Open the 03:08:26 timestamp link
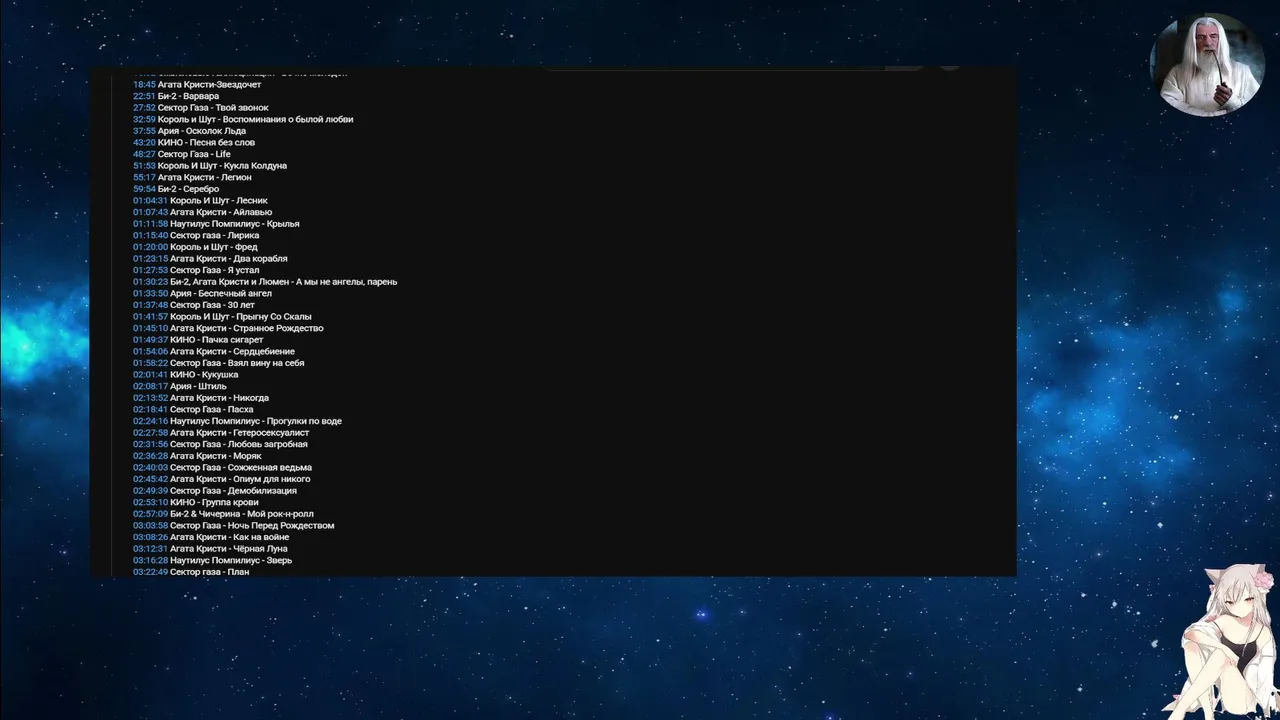This screenshot has height=720, width=1280. pos(150,537)
